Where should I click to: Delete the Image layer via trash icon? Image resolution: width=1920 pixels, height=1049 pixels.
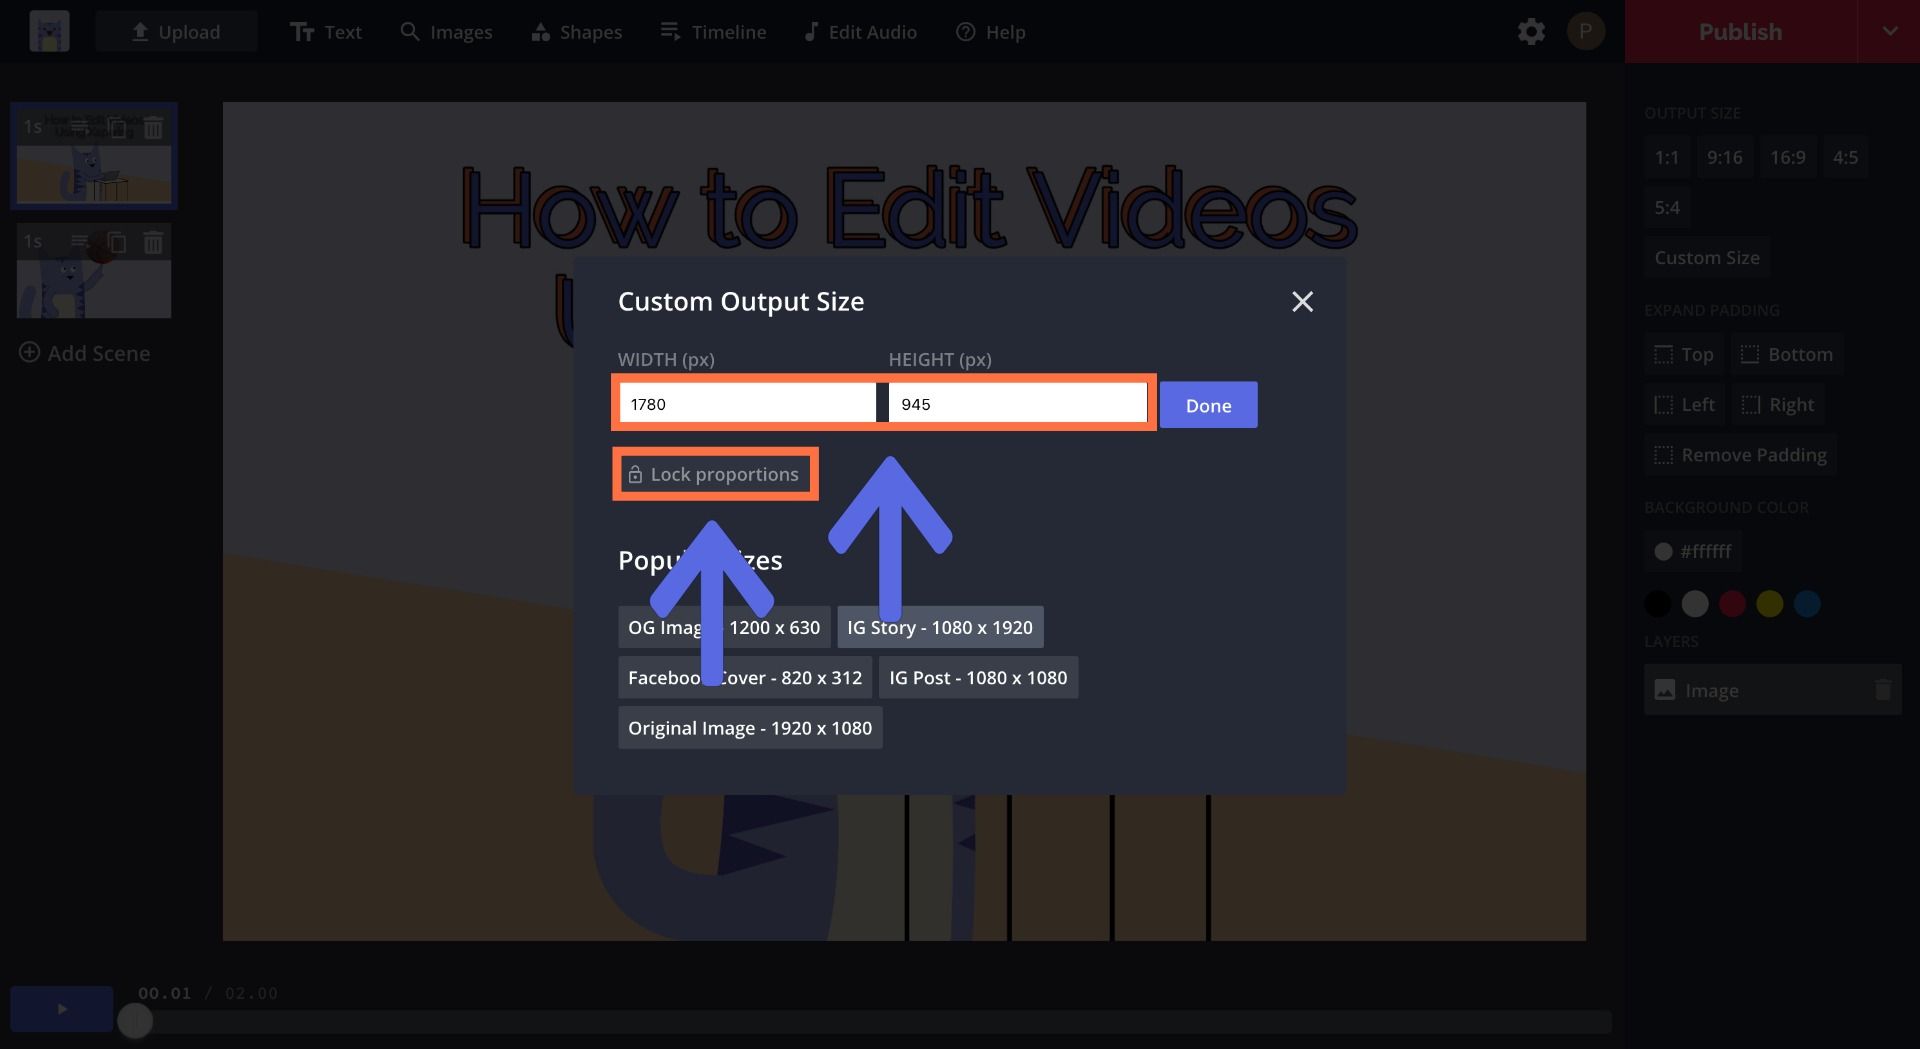pos(1882,690)
